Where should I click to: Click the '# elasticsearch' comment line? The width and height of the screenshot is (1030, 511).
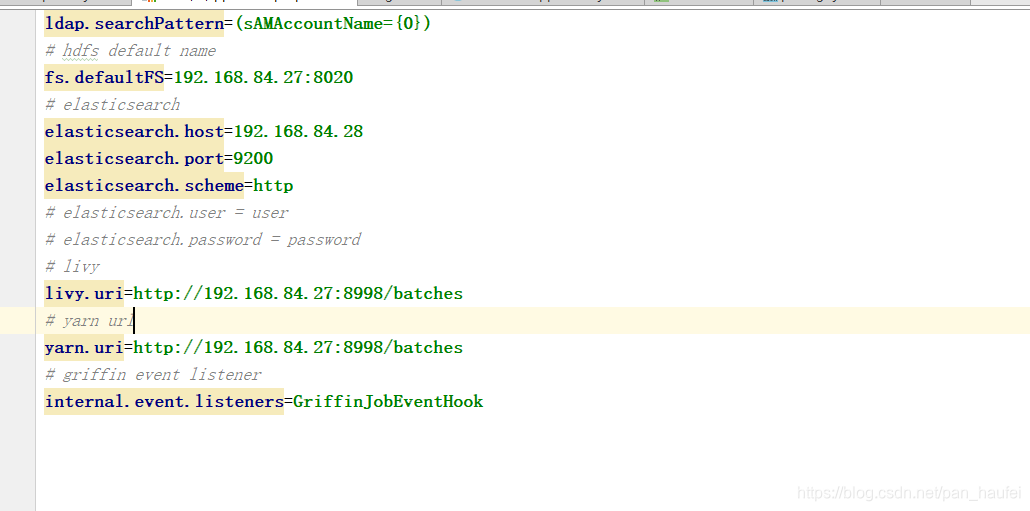[112, 105]
